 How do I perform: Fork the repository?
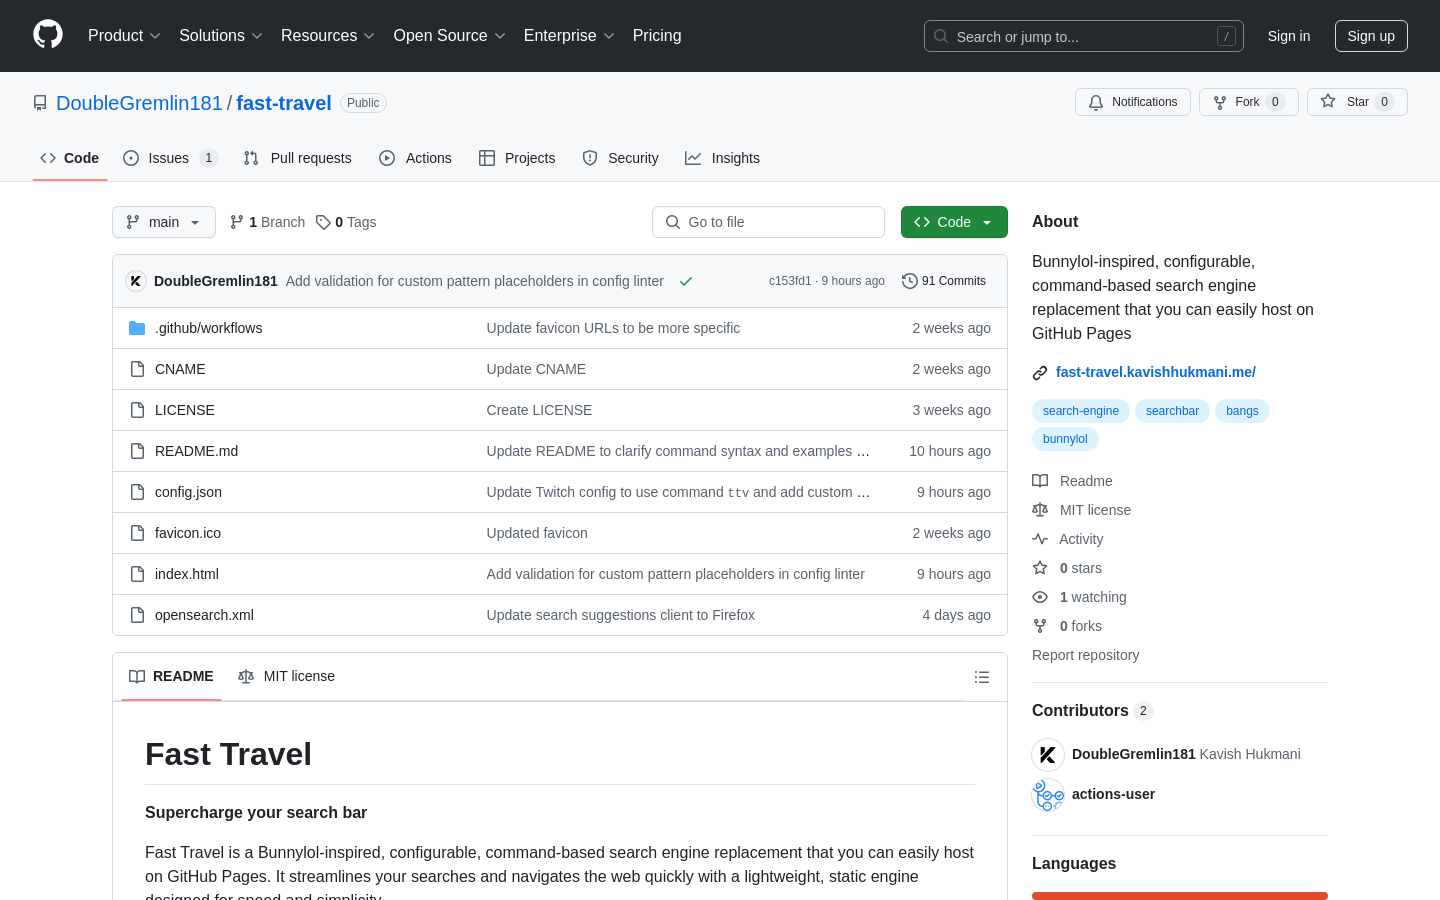(1249, 102)
